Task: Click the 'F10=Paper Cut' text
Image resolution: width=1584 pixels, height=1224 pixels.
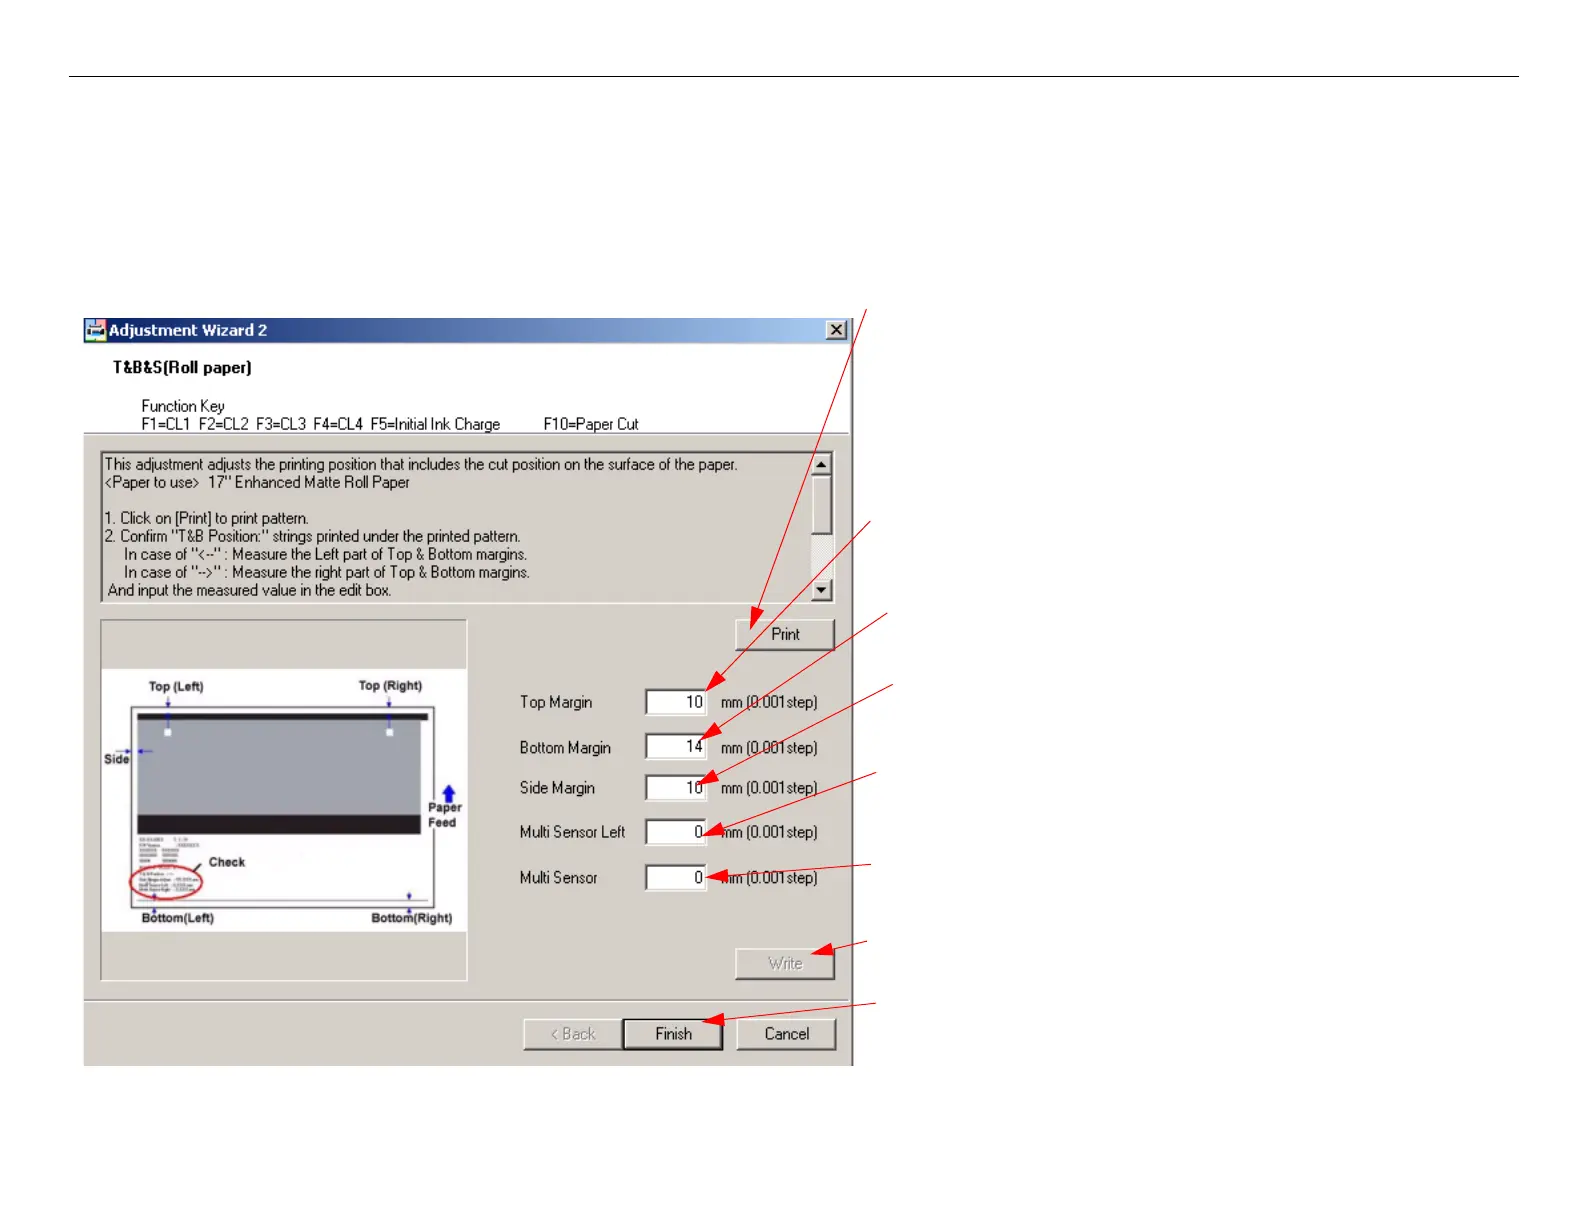Action: tap(591, 424)
